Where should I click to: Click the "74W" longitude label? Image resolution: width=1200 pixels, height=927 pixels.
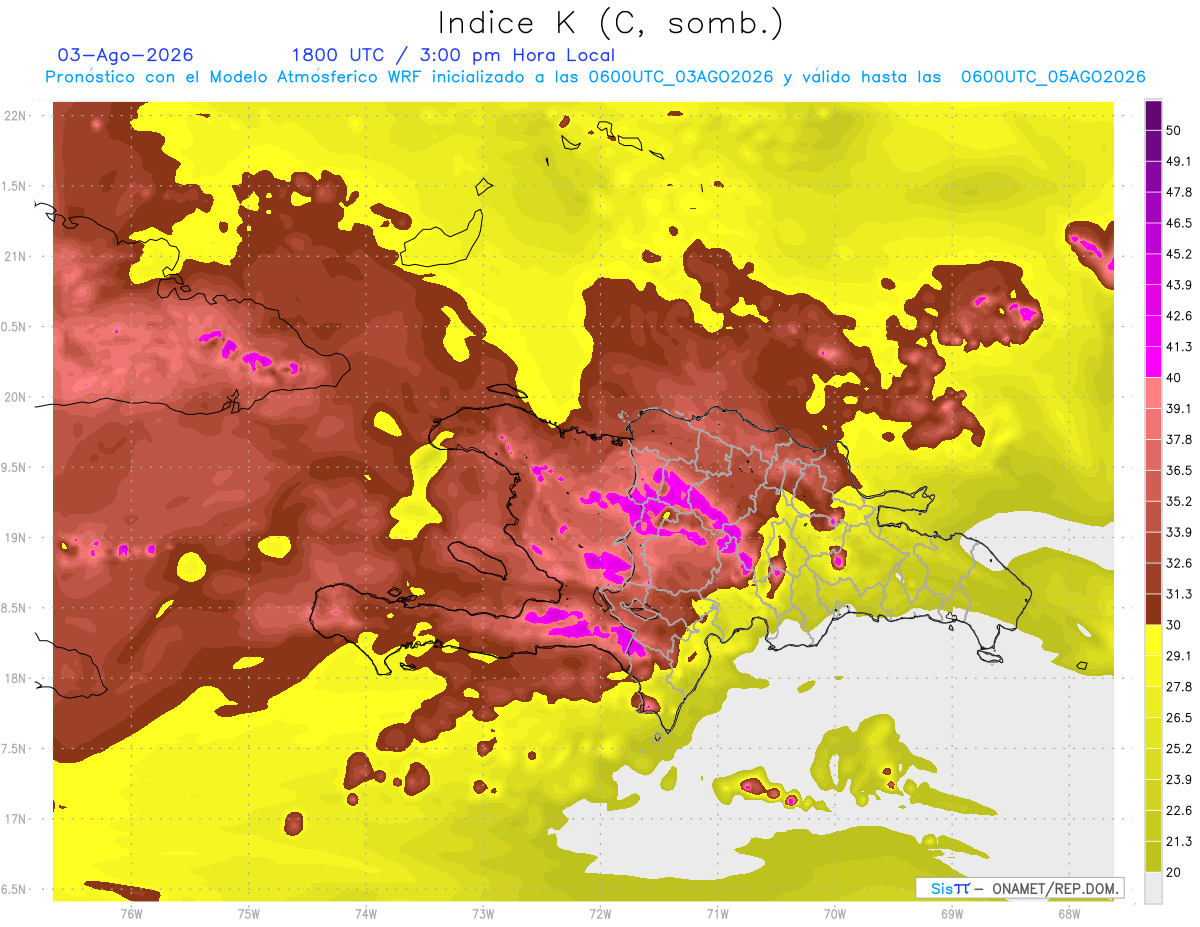pyautogui.click(x=366, y=914)
